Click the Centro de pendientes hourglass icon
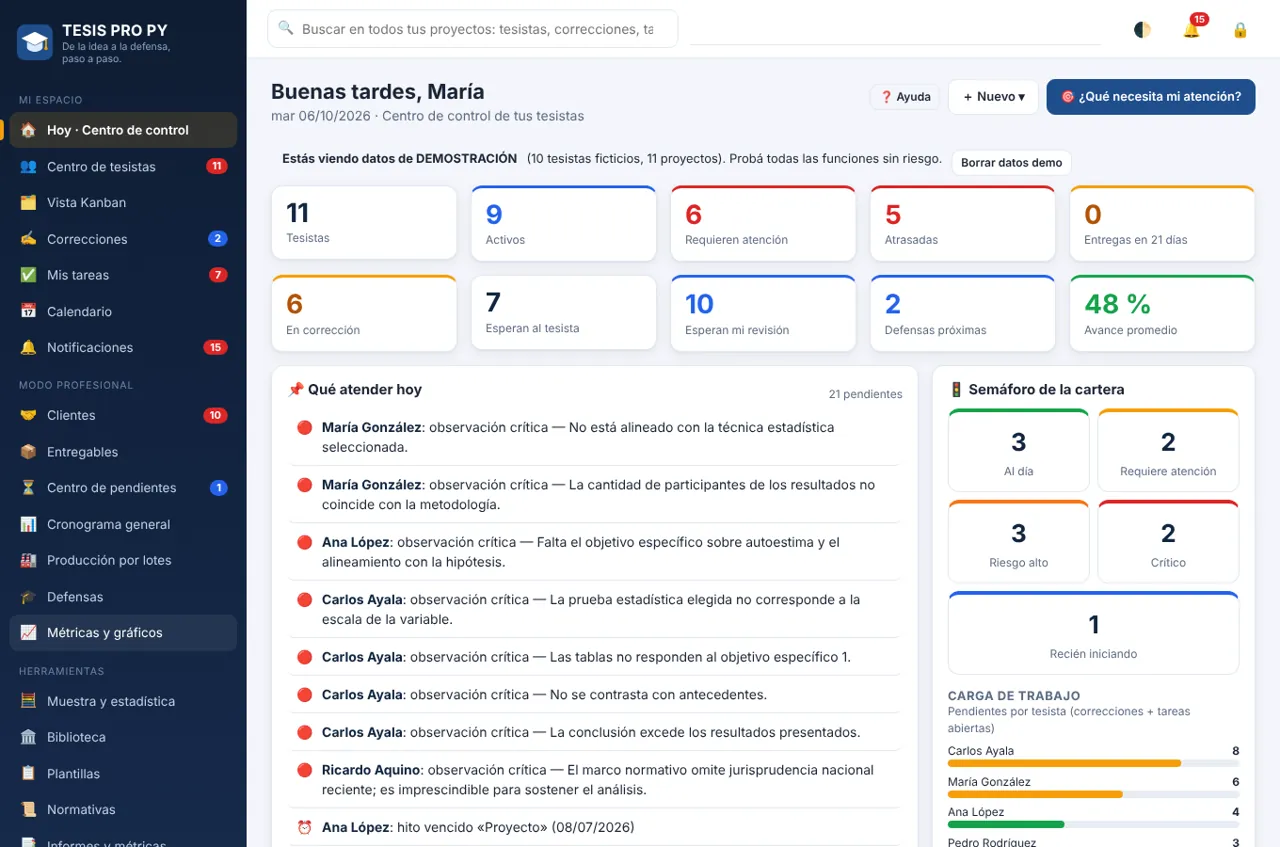The height and width of the screenshot is (847, 1280). click(x=28, y=488)
